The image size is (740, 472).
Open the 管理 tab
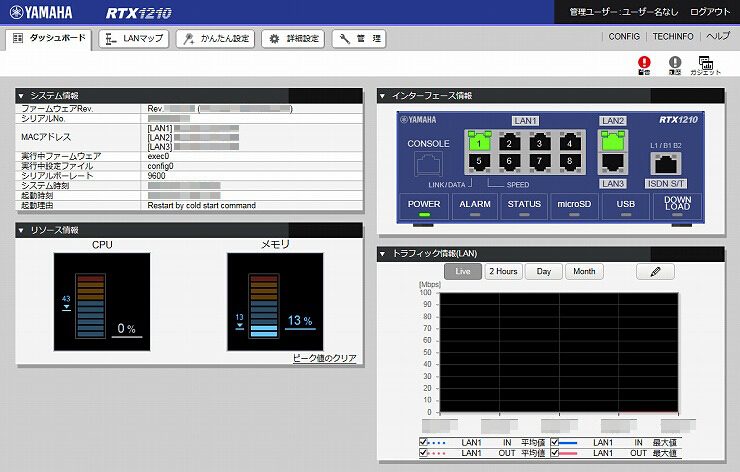click(x=359, y=39)
